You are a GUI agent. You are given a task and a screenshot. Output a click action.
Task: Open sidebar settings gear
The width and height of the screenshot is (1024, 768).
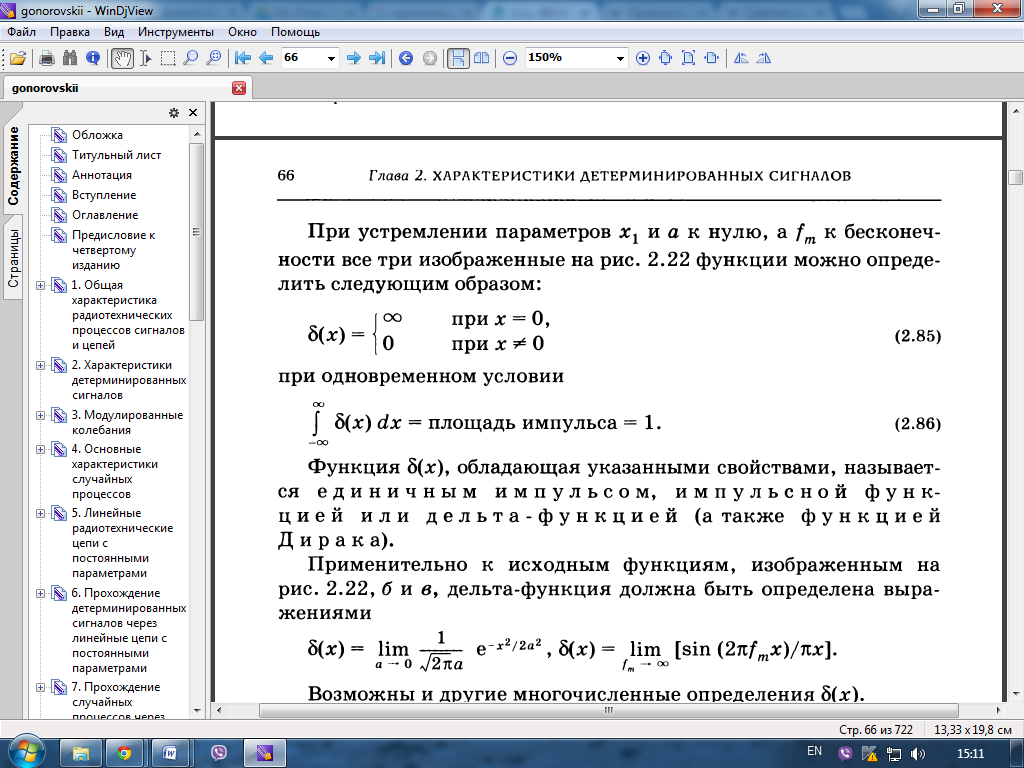(x=174, y=113)
